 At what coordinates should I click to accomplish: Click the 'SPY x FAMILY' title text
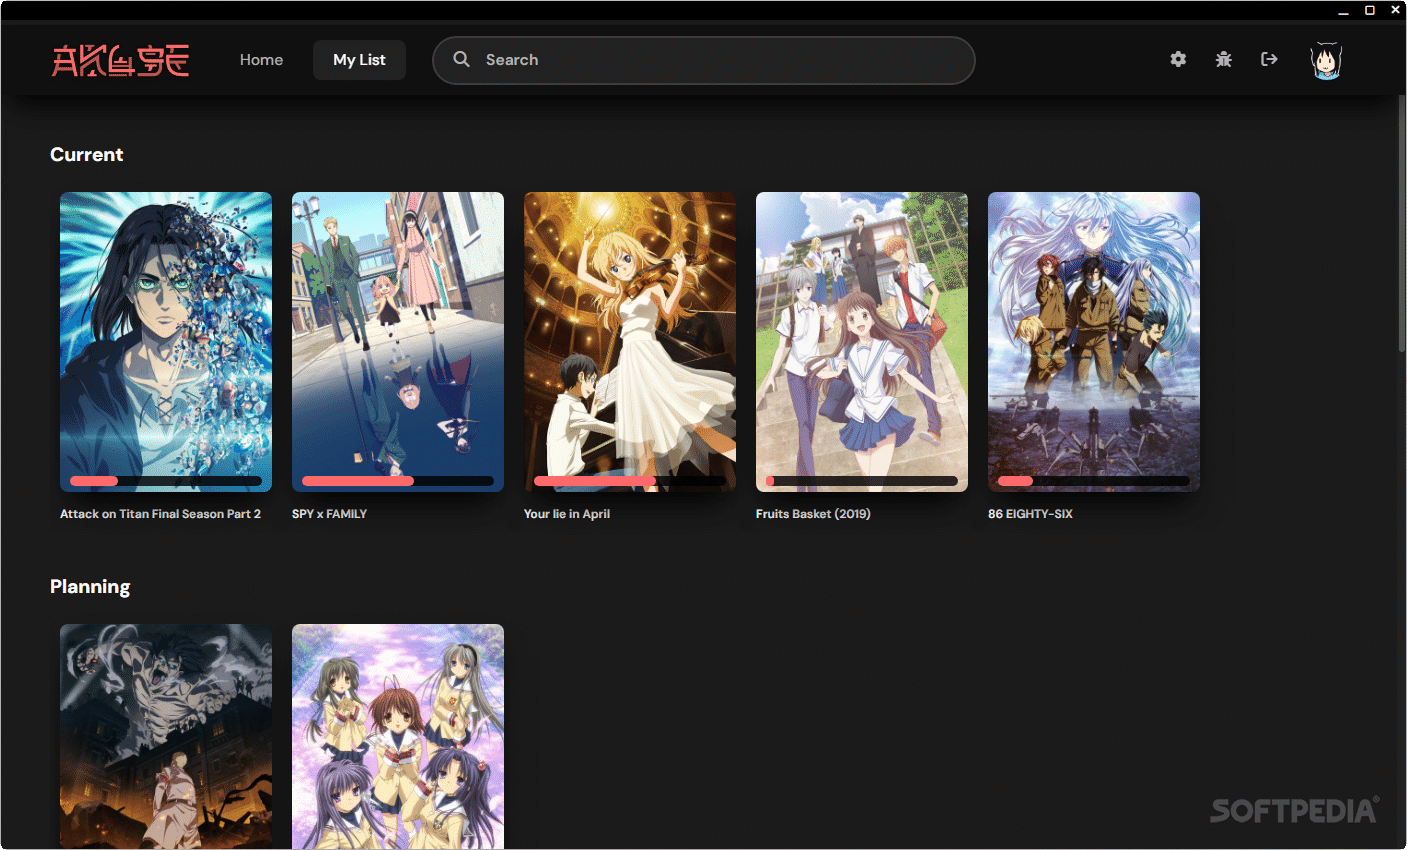pyautogui.click(x=329, y=514)
